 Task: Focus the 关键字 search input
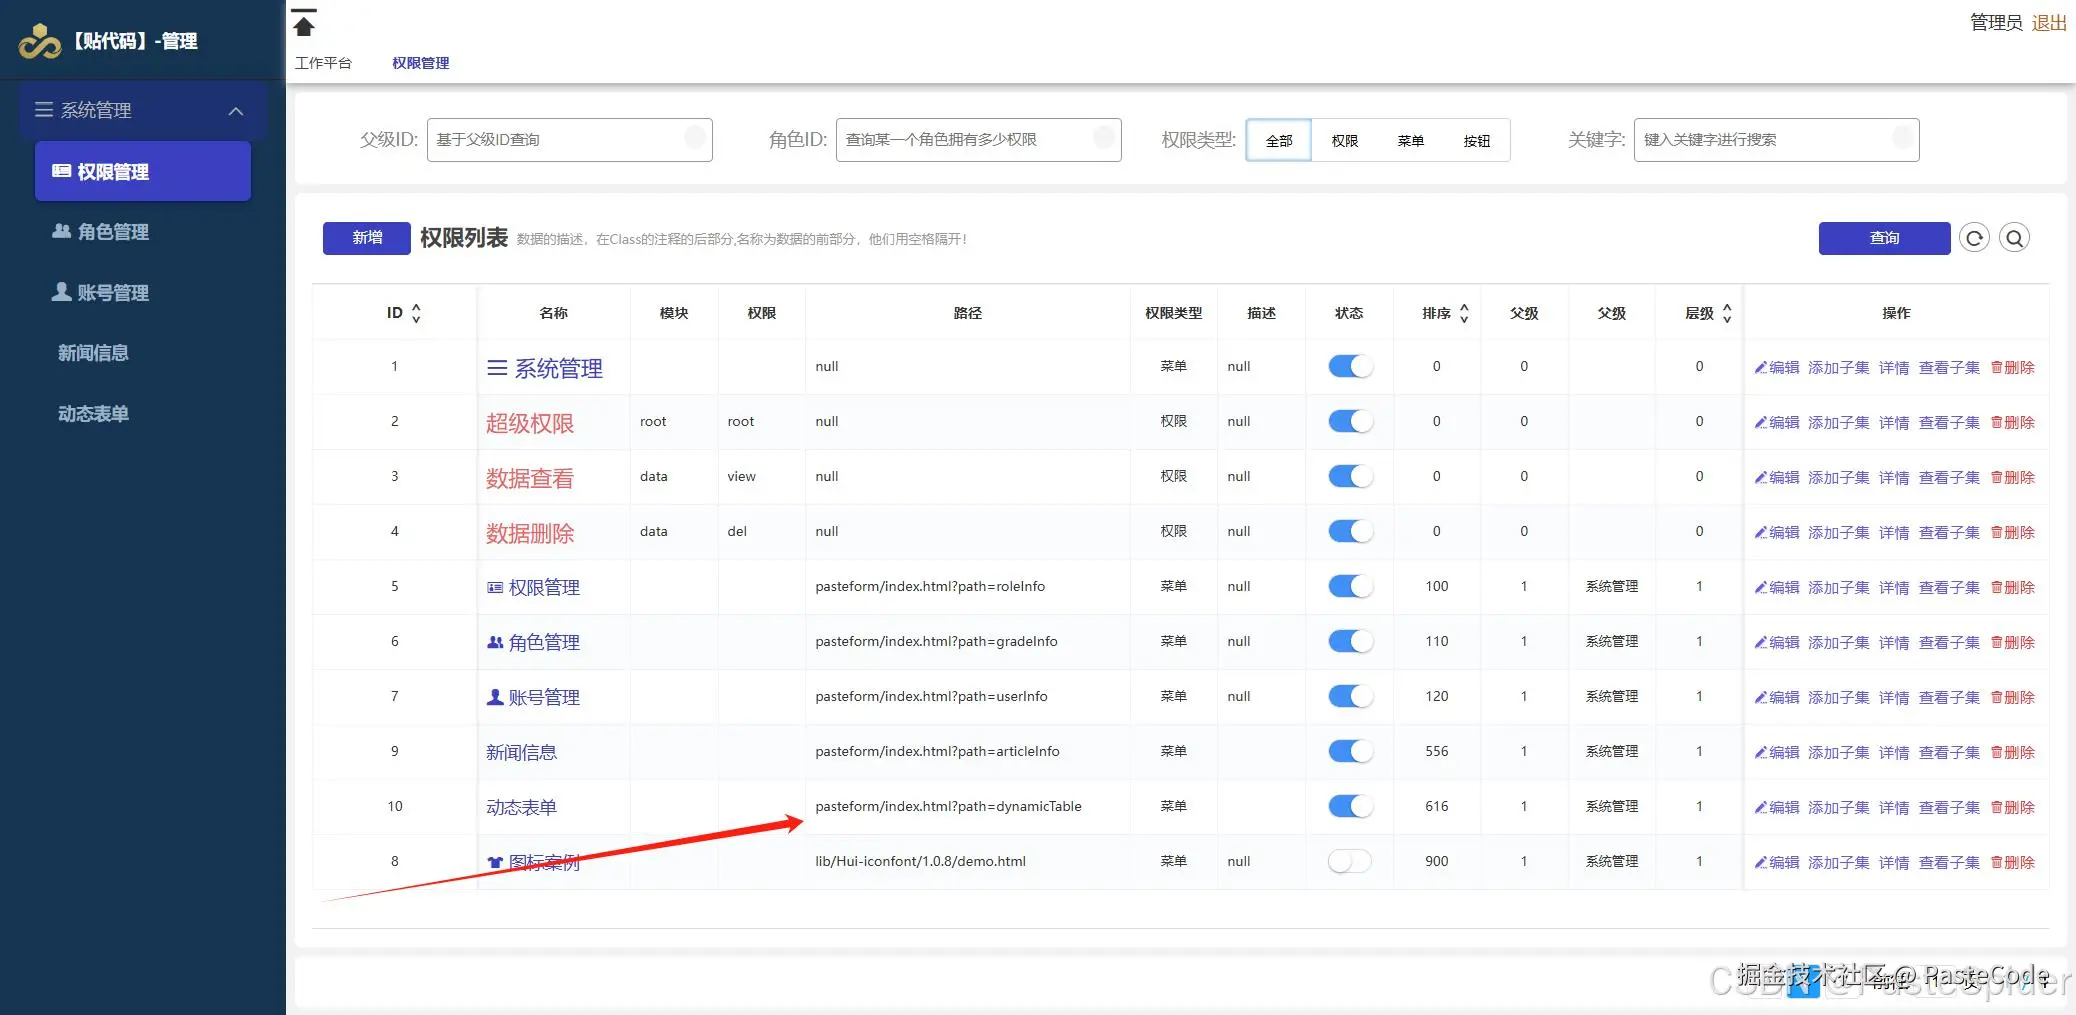coord(1776,140)
